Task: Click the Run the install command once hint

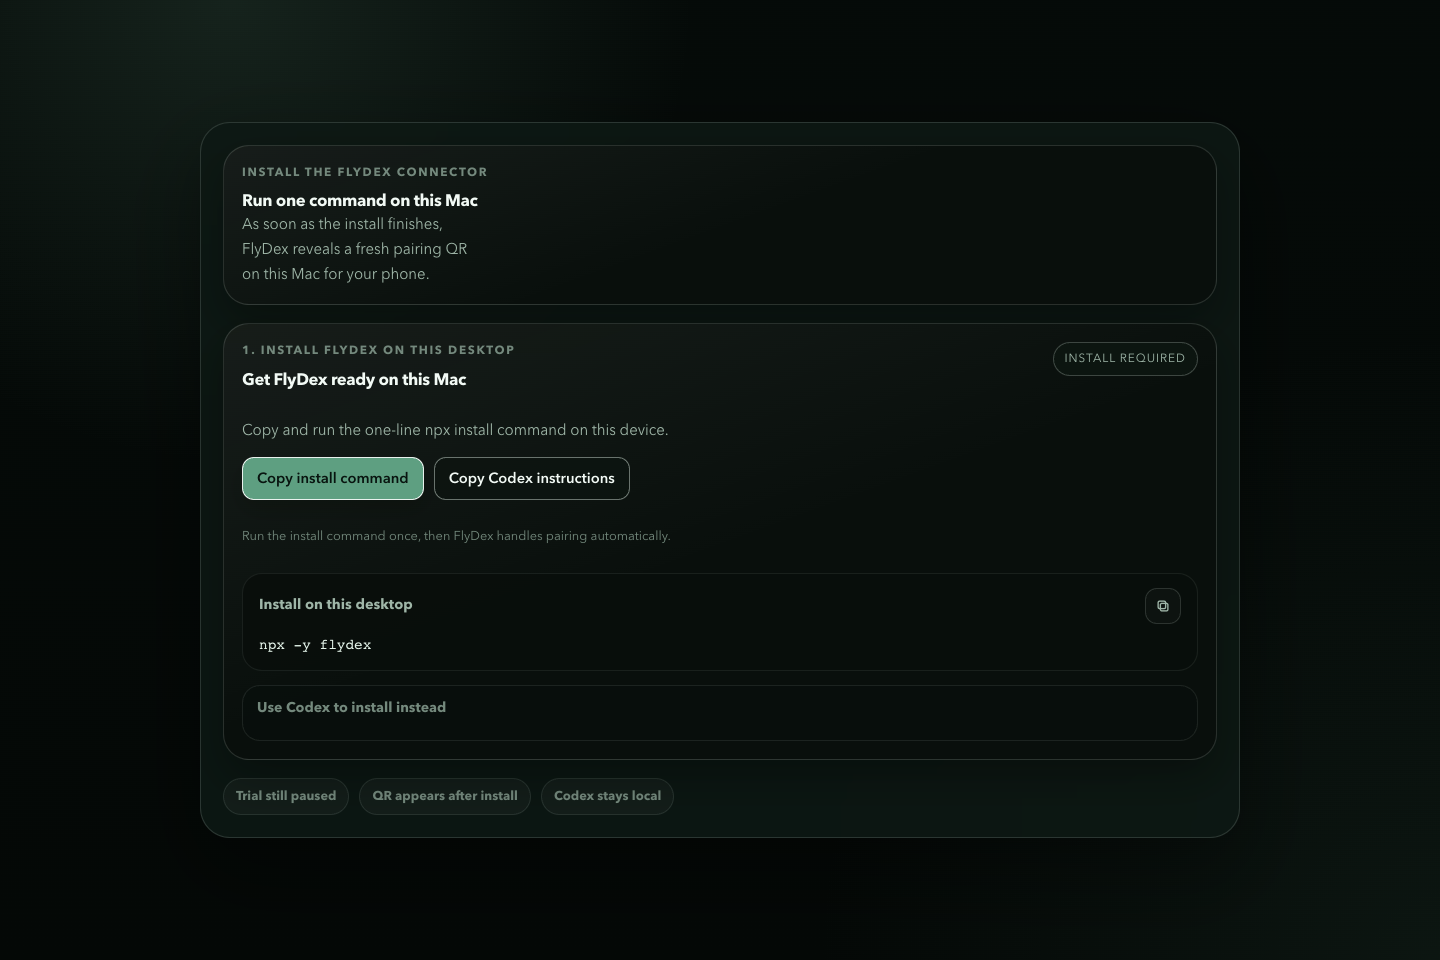Action: tap(456, 536)
